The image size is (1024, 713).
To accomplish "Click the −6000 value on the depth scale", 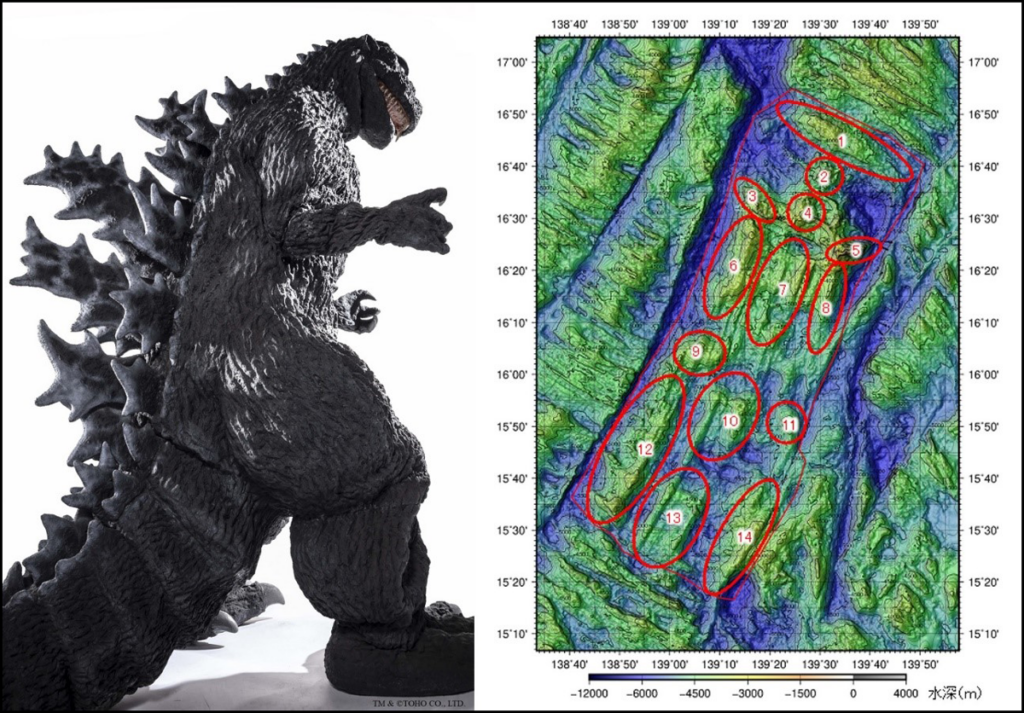I will (643, 693).
